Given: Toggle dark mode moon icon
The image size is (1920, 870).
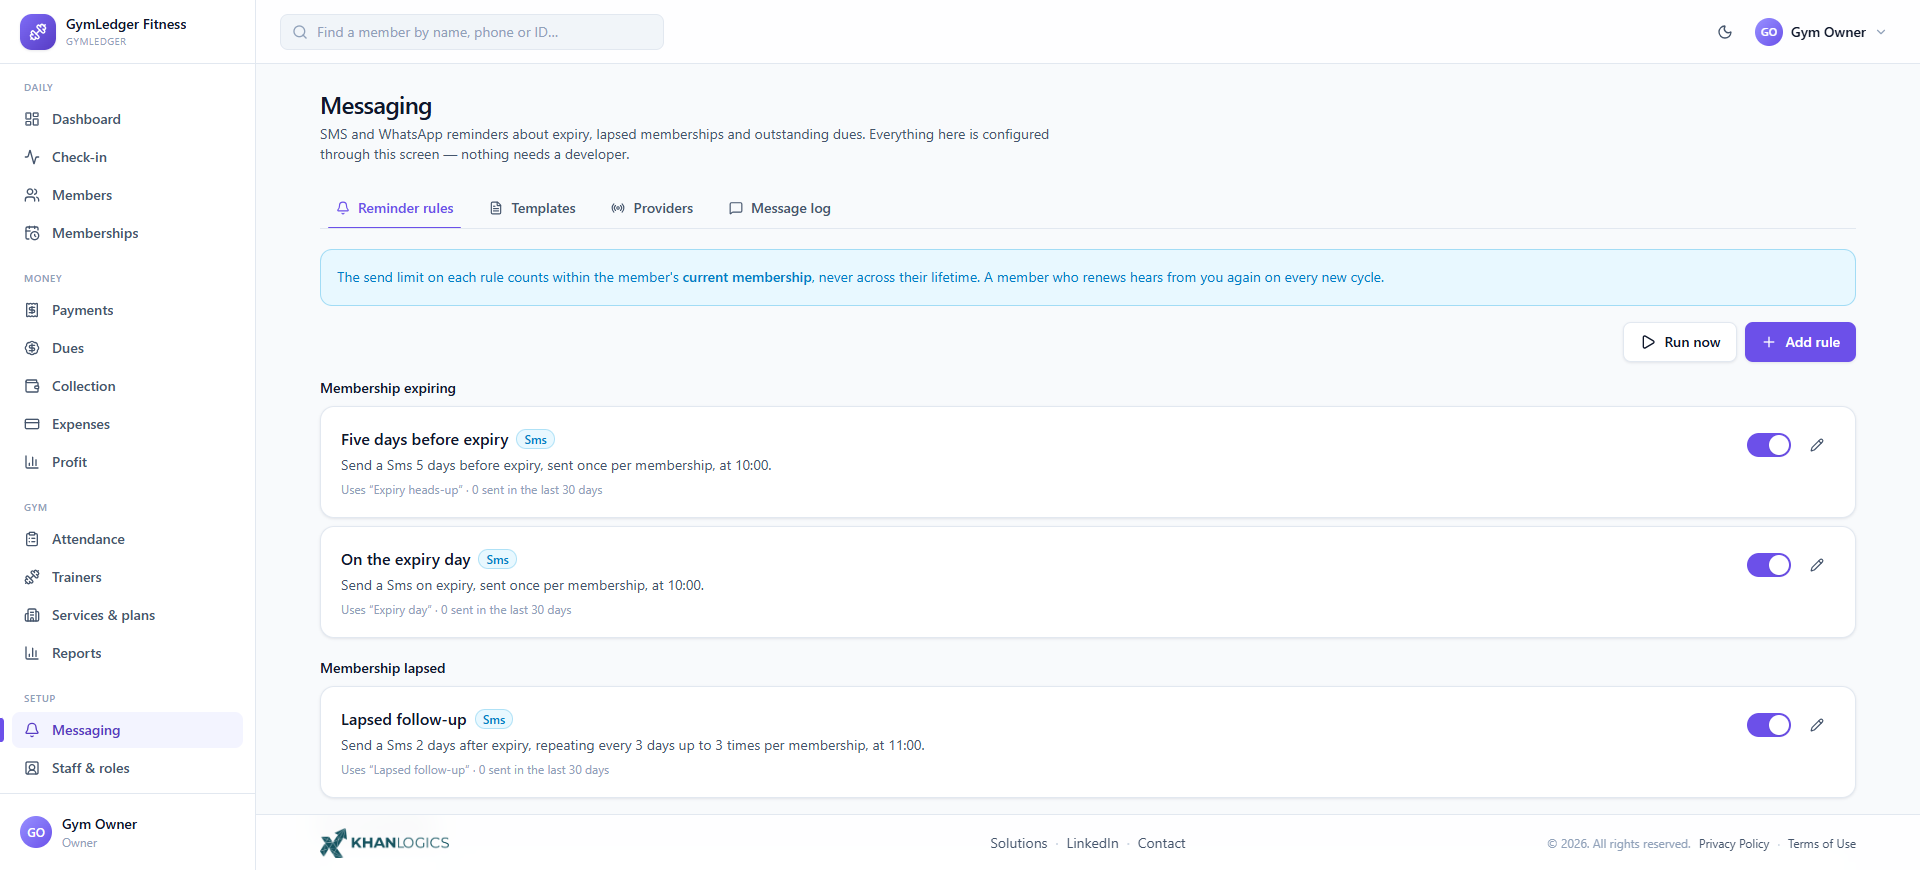Looking at the screenshot, I should 1725,32.
